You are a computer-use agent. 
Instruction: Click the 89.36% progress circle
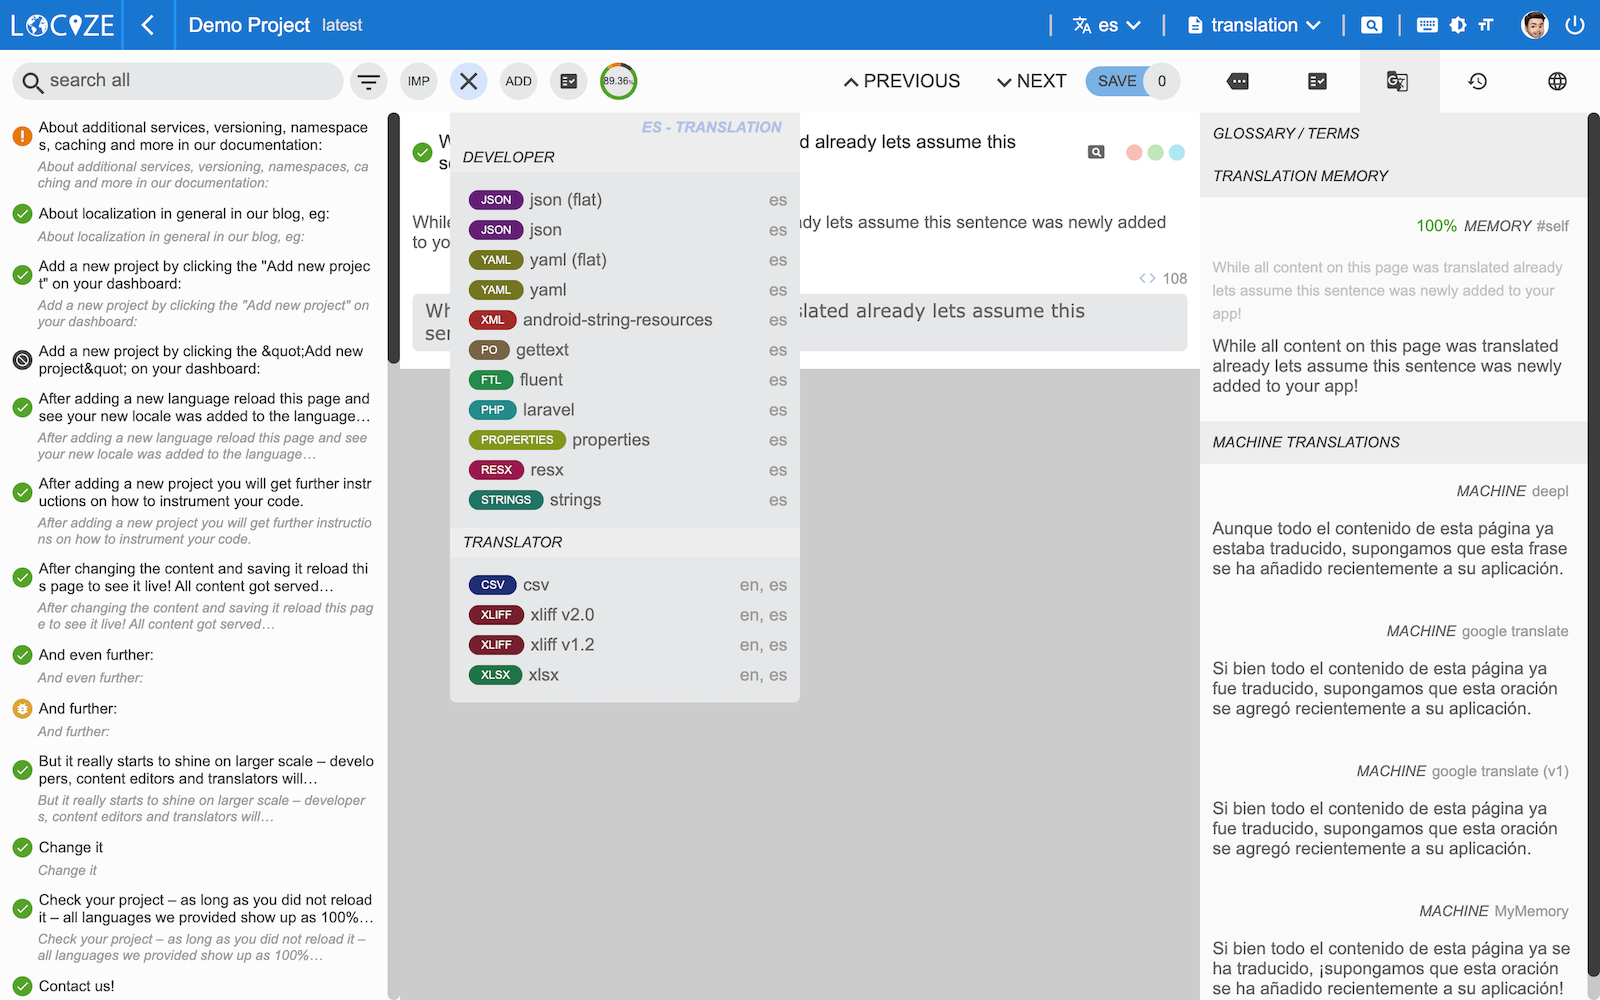(618, 82)
